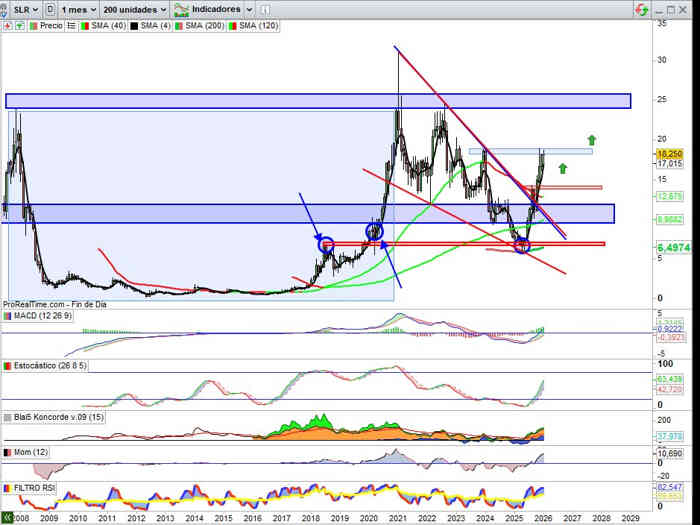Click the SMA (4) black color swatch
This screenshot has width=700, height=525.
pyautogui.click(x=132, y=25)
